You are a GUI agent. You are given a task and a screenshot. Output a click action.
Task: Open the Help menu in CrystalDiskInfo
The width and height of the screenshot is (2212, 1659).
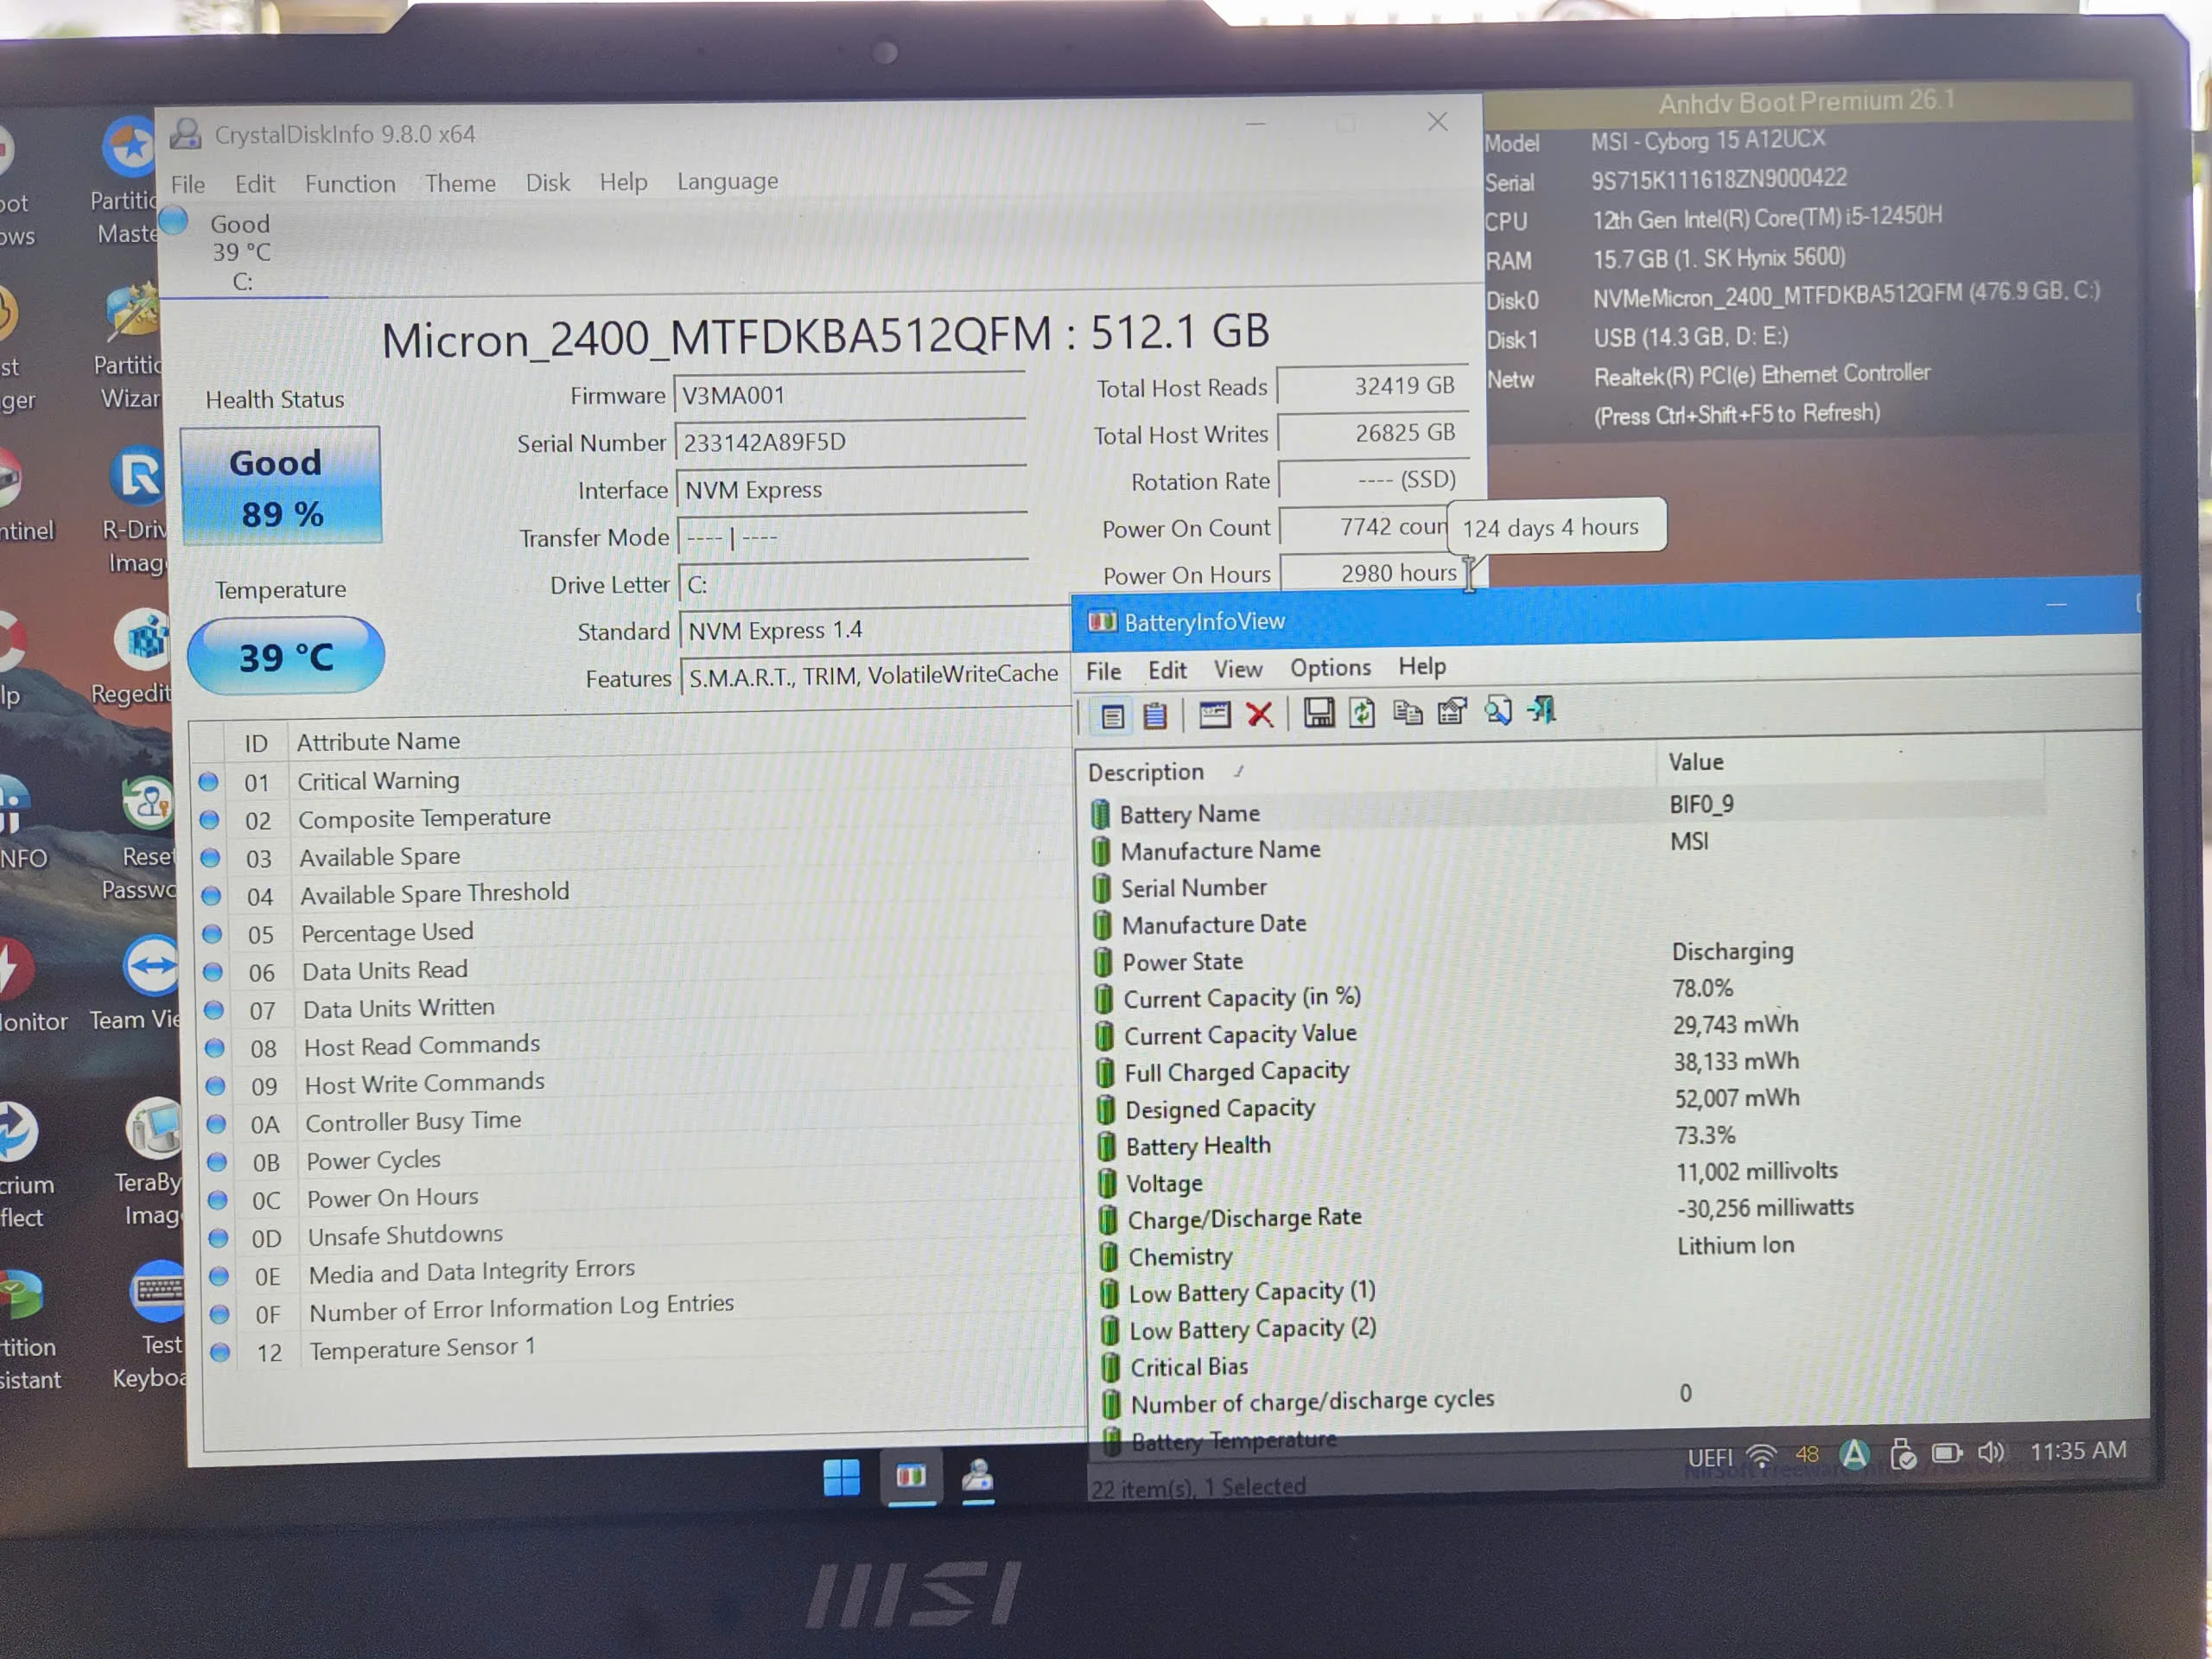point(623,182)
